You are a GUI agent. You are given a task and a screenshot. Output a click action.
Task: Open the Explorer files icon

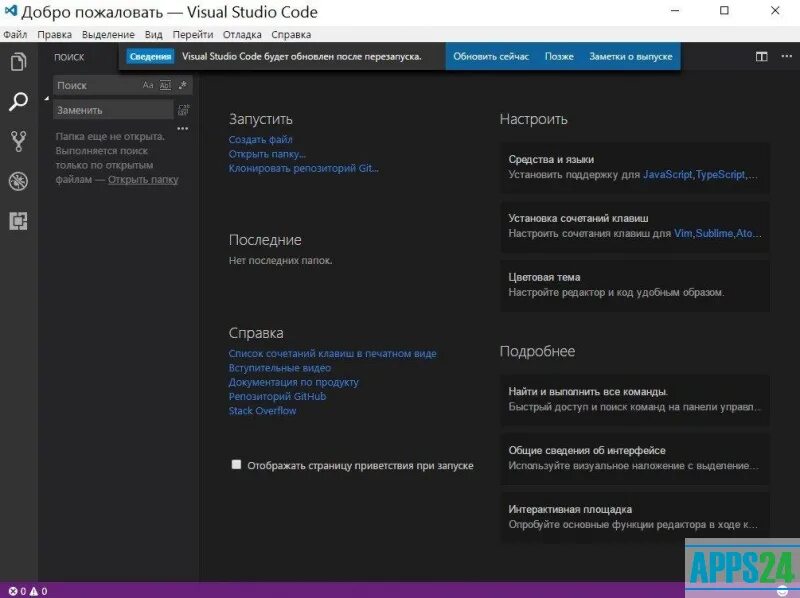pos(18,62)
